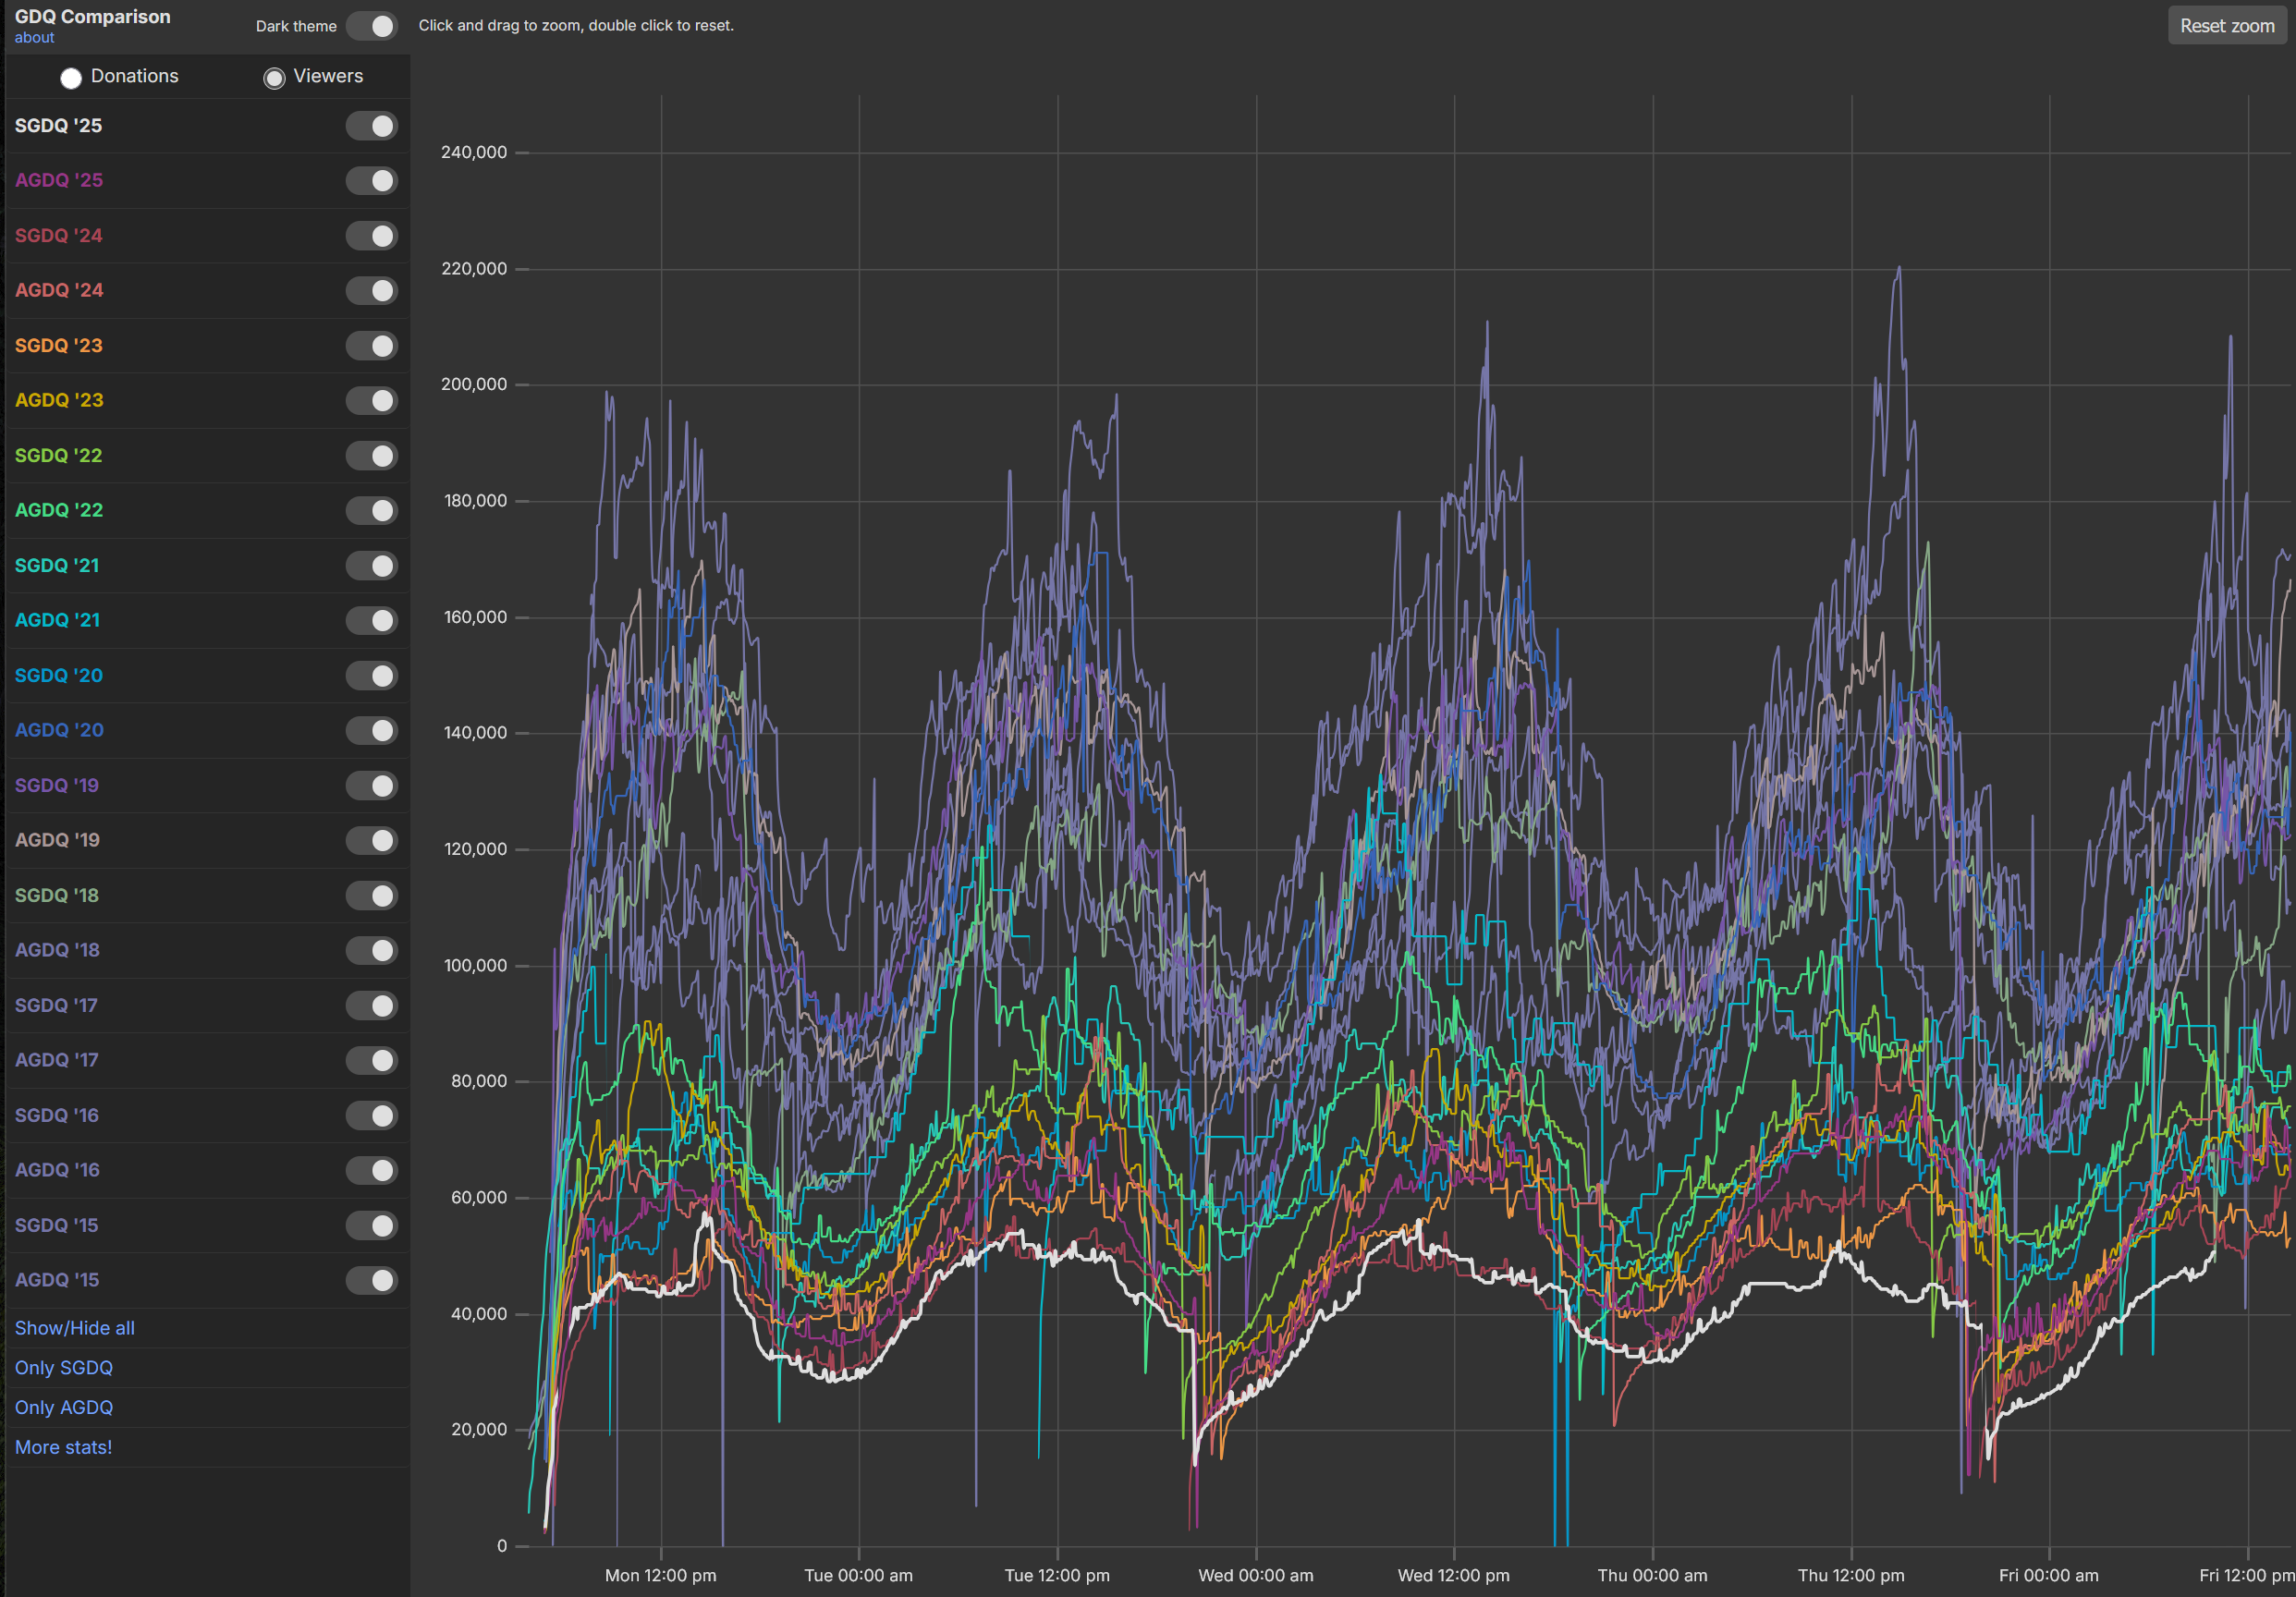Click the SGDQ '25 label text
2296x1597 pixels.
point(58,126)
